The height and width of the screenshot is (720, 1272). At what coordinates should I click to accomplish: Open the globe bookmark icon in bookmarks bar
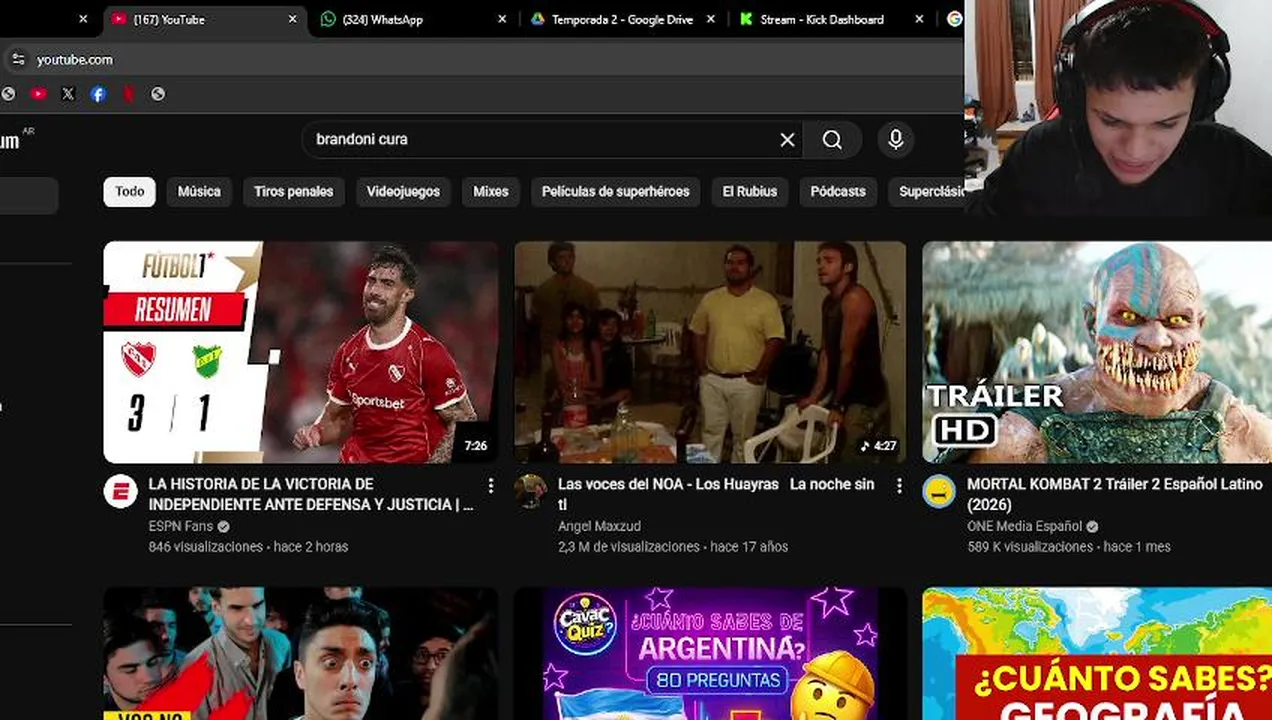[158, 94]
